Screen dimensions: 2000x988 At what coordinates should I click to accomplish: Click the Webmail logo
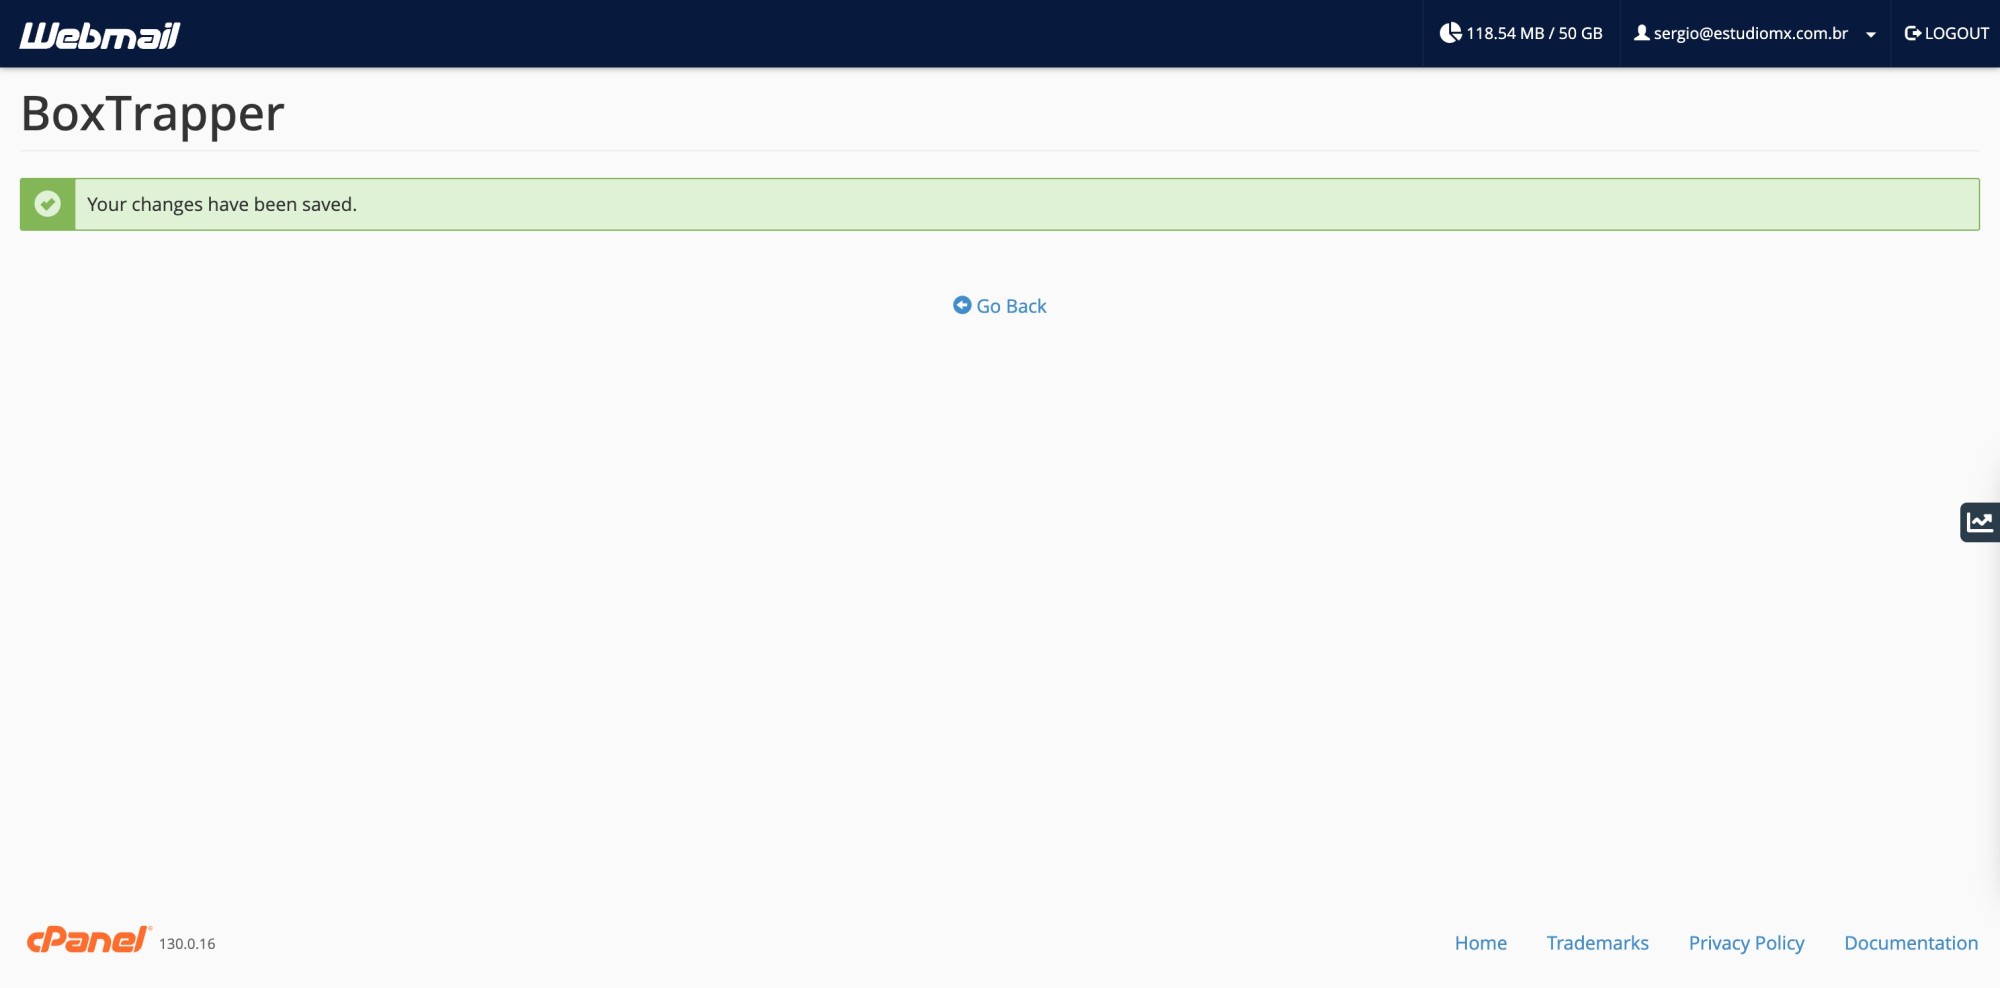point(98,33)
